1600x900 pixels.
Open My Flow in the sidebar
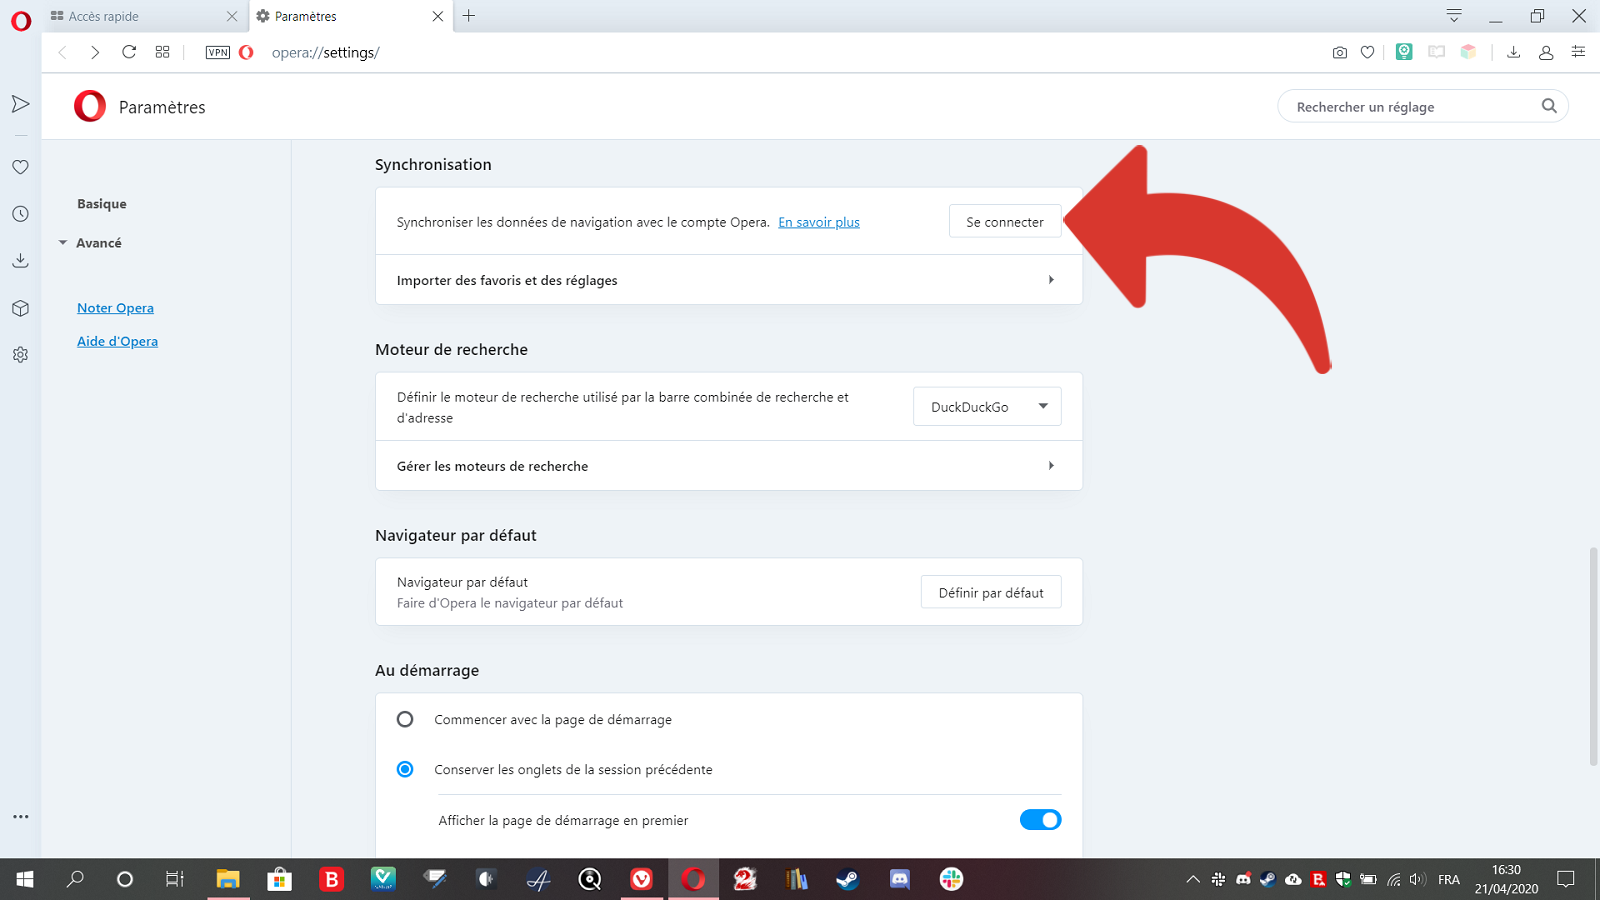[20, 104]
